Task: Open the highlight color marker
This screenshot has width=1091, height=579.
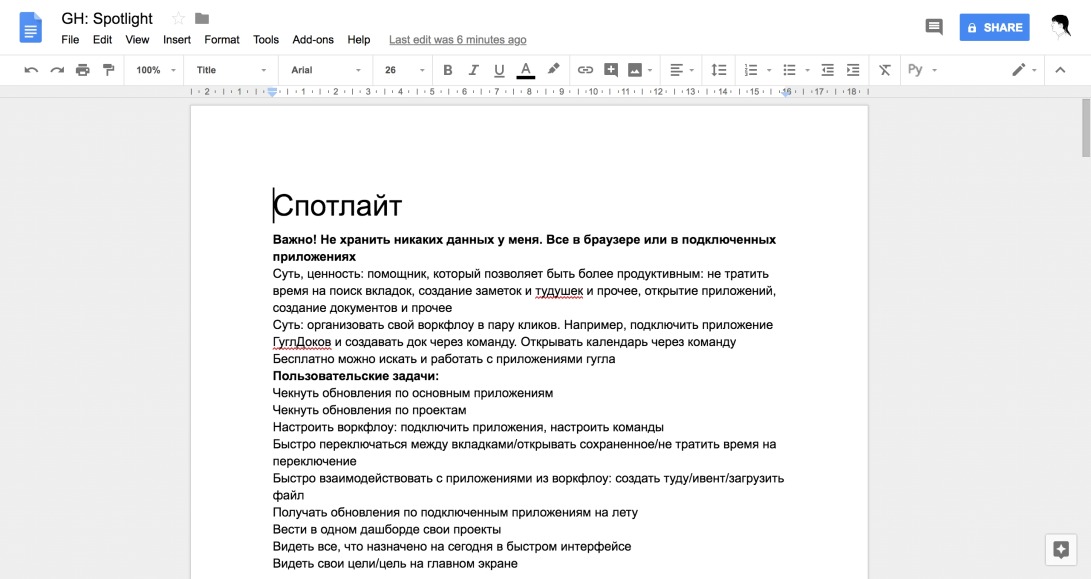Action: tap(553, 69)
